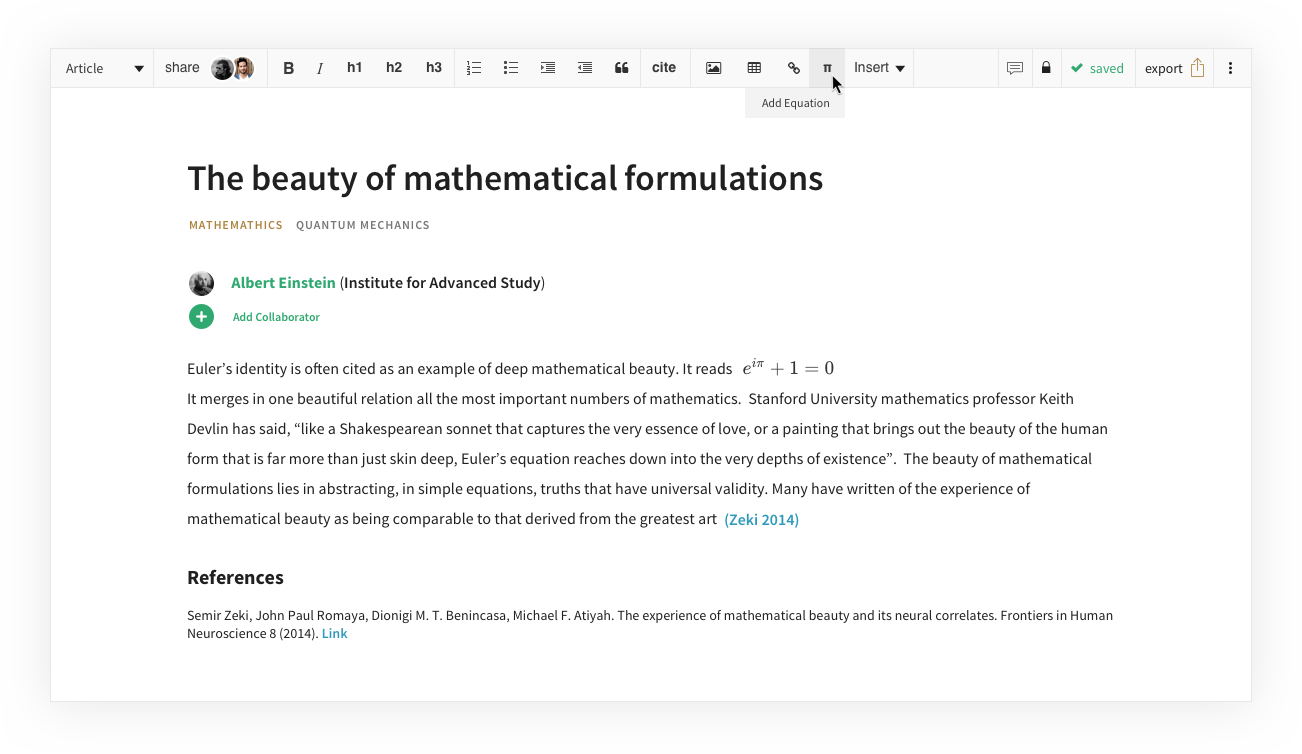Open the Article type dropdown

click(x=104, y=68)
